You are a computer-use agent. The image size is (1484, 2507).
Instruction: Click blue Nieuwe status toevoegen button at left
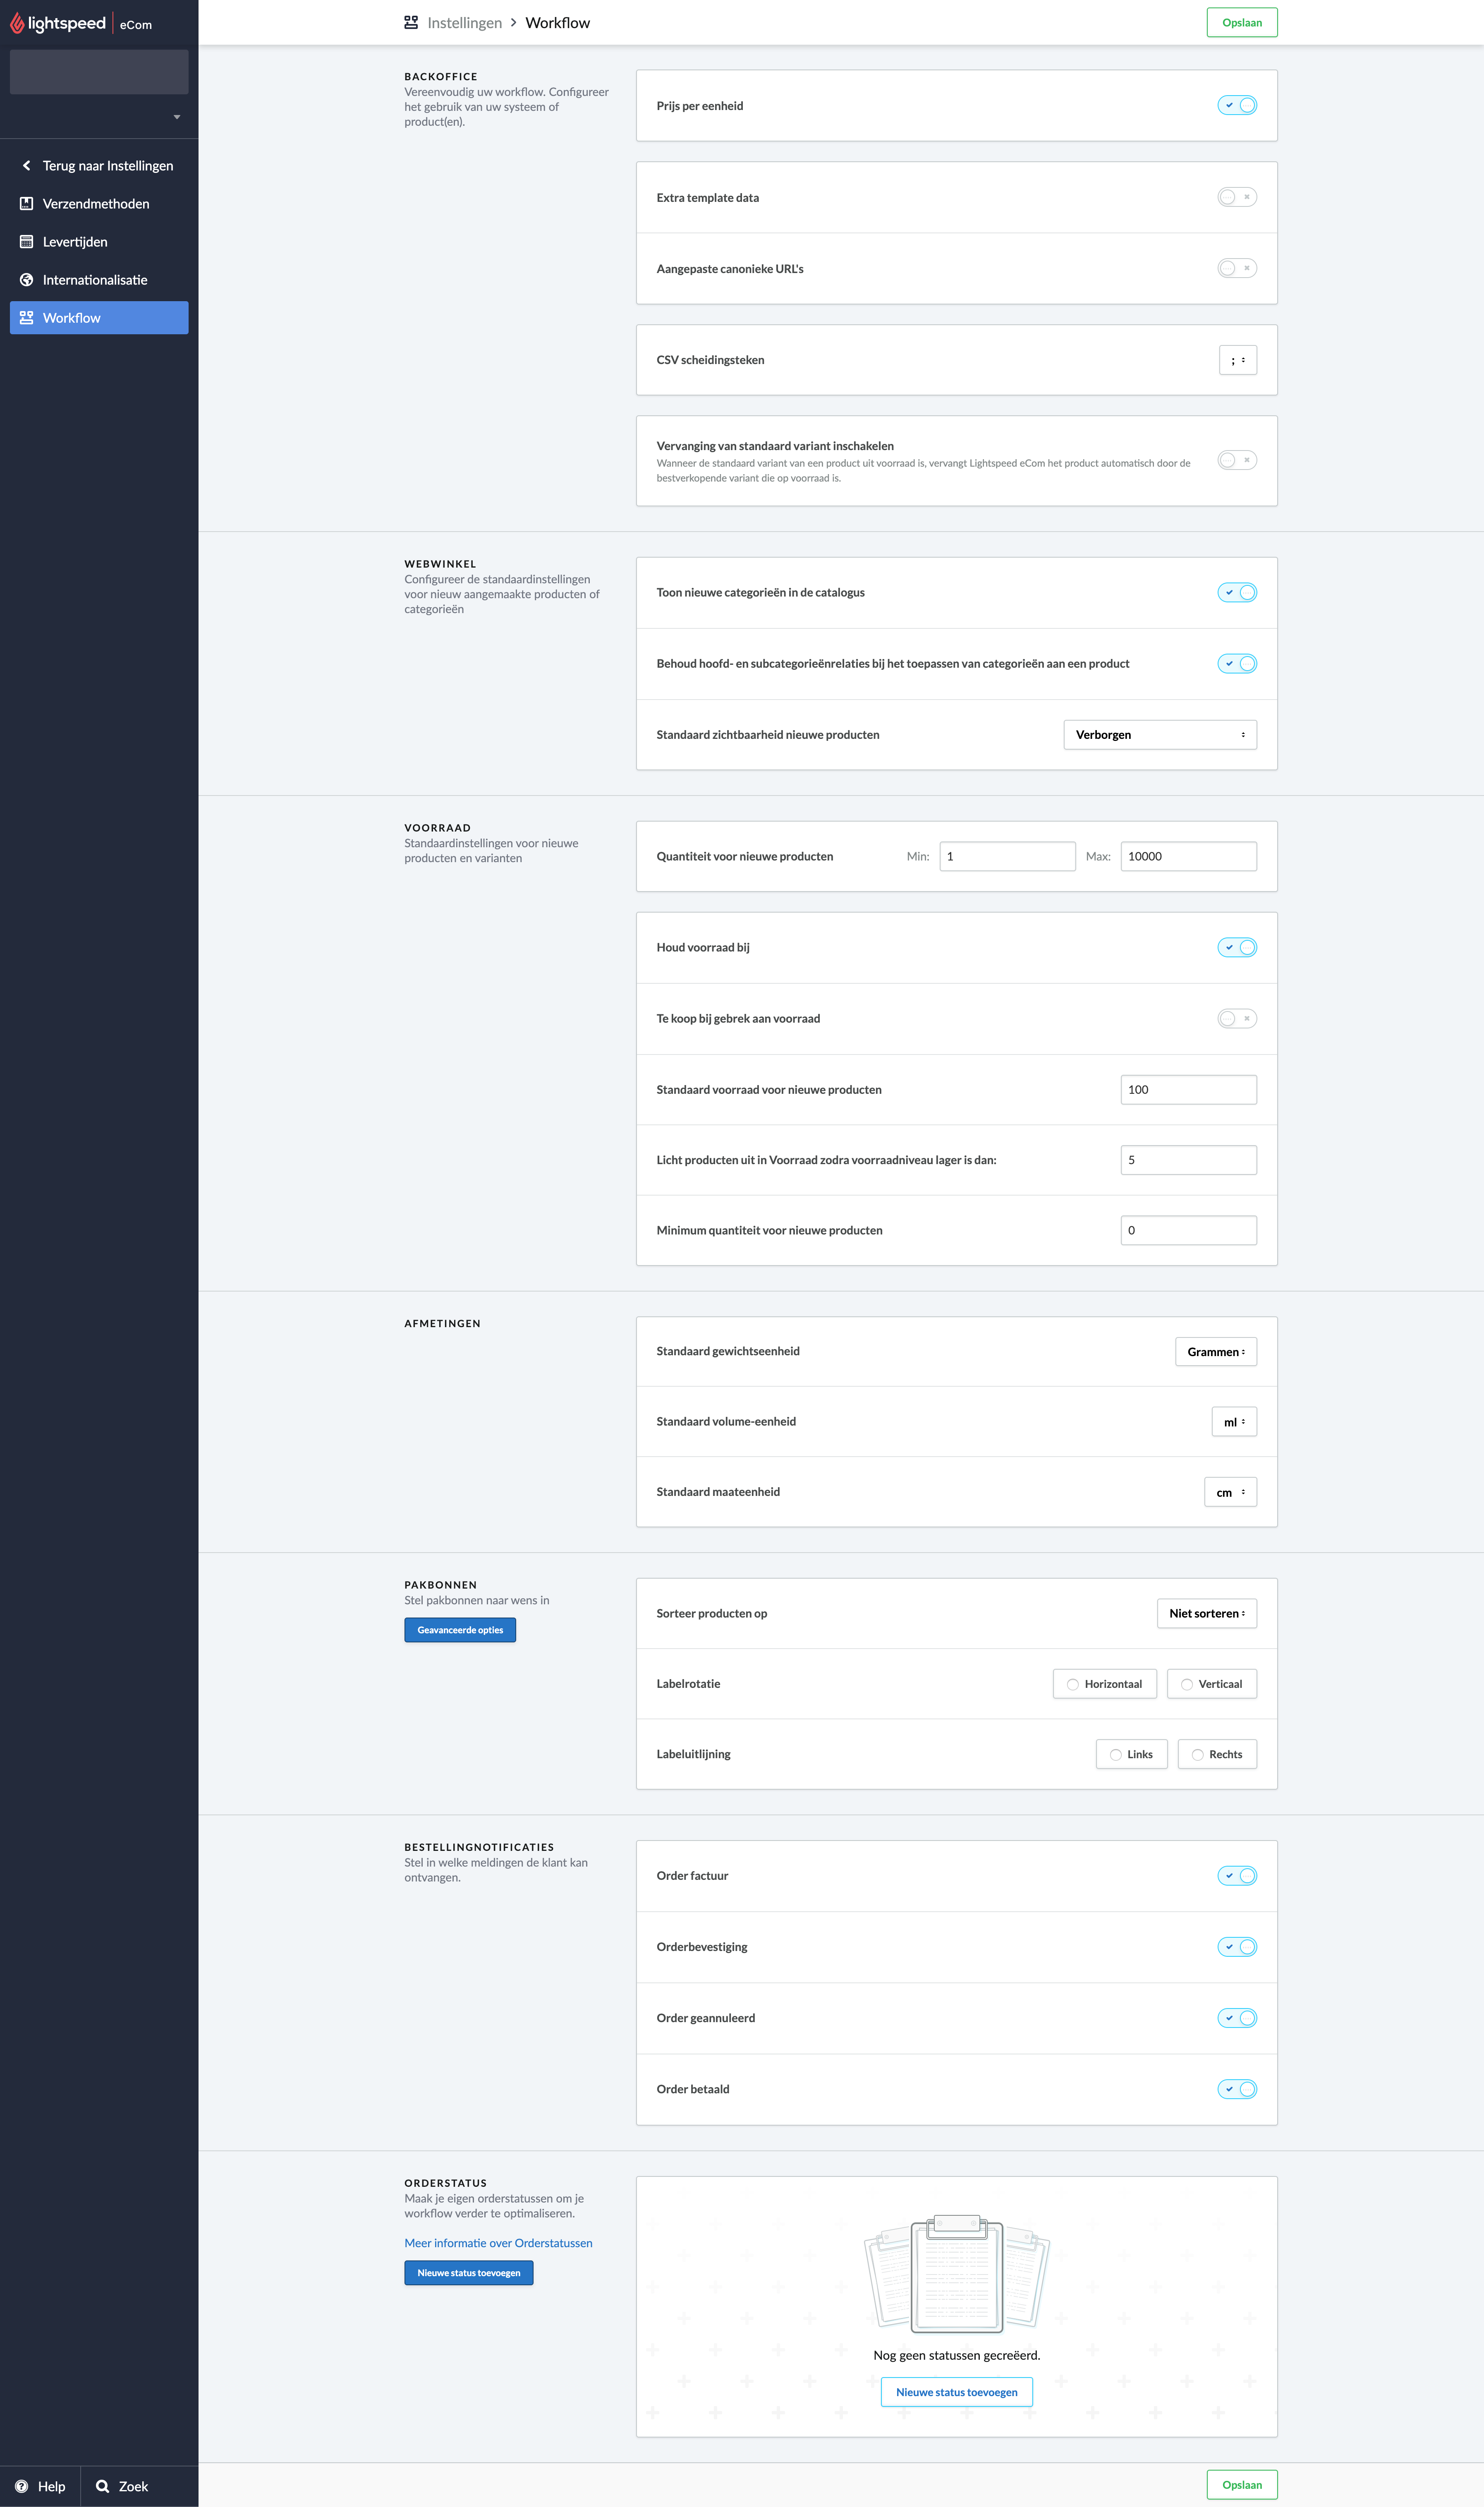click(x=469, y=2273)
